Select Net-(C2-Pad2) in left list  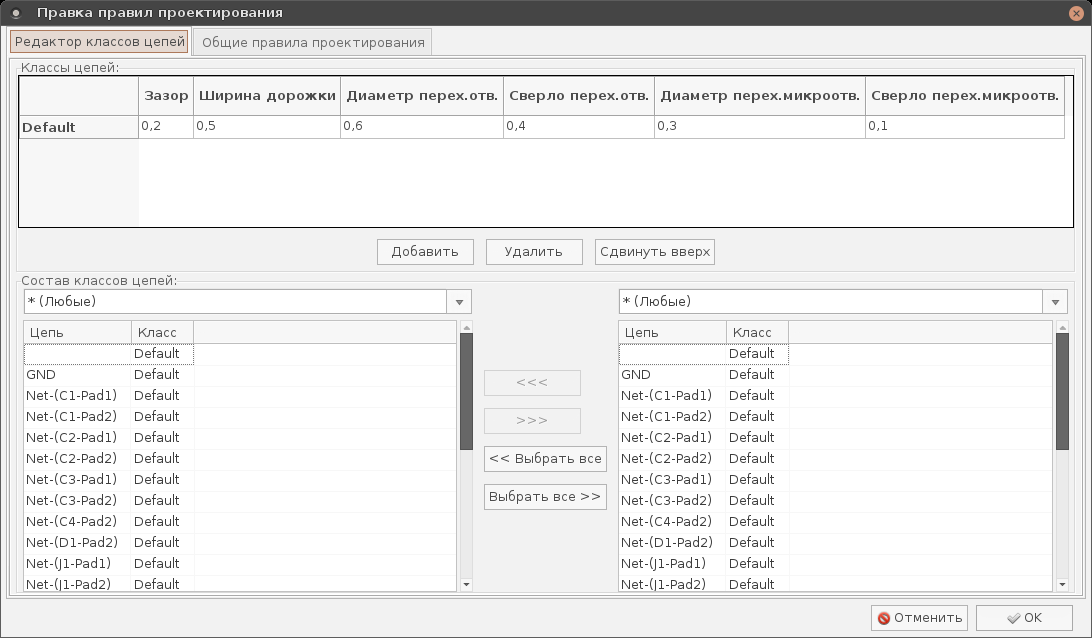click(240, 458)
